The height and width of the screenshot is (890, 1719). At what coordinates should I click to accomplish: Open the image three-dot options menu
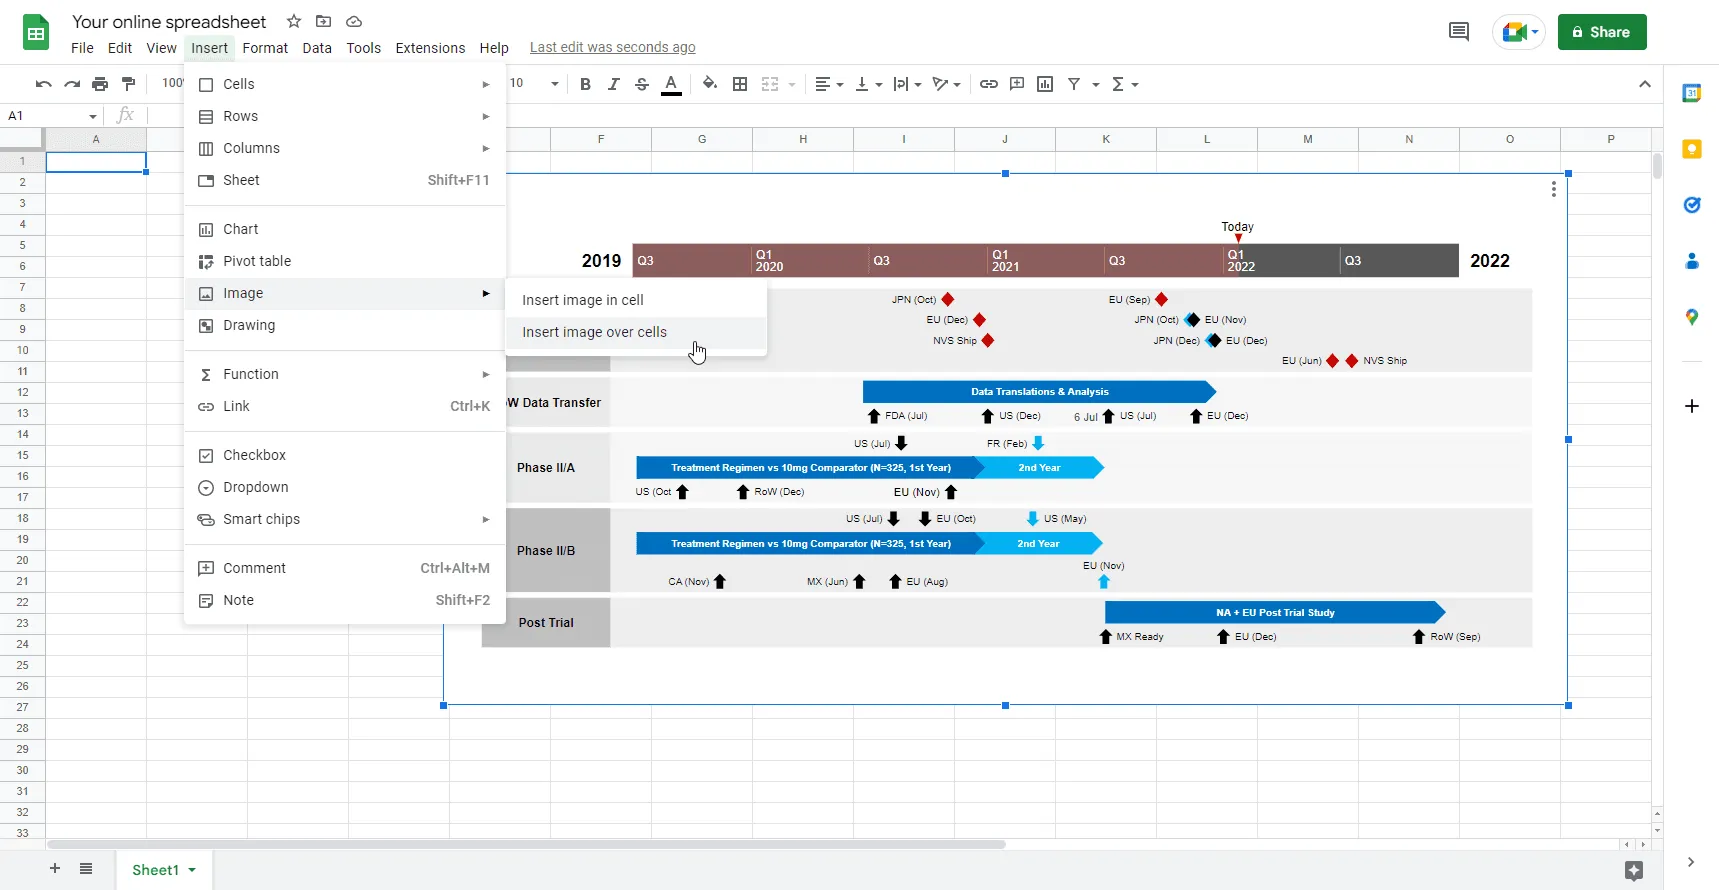pyautogui.click(x=1553, y=189)
